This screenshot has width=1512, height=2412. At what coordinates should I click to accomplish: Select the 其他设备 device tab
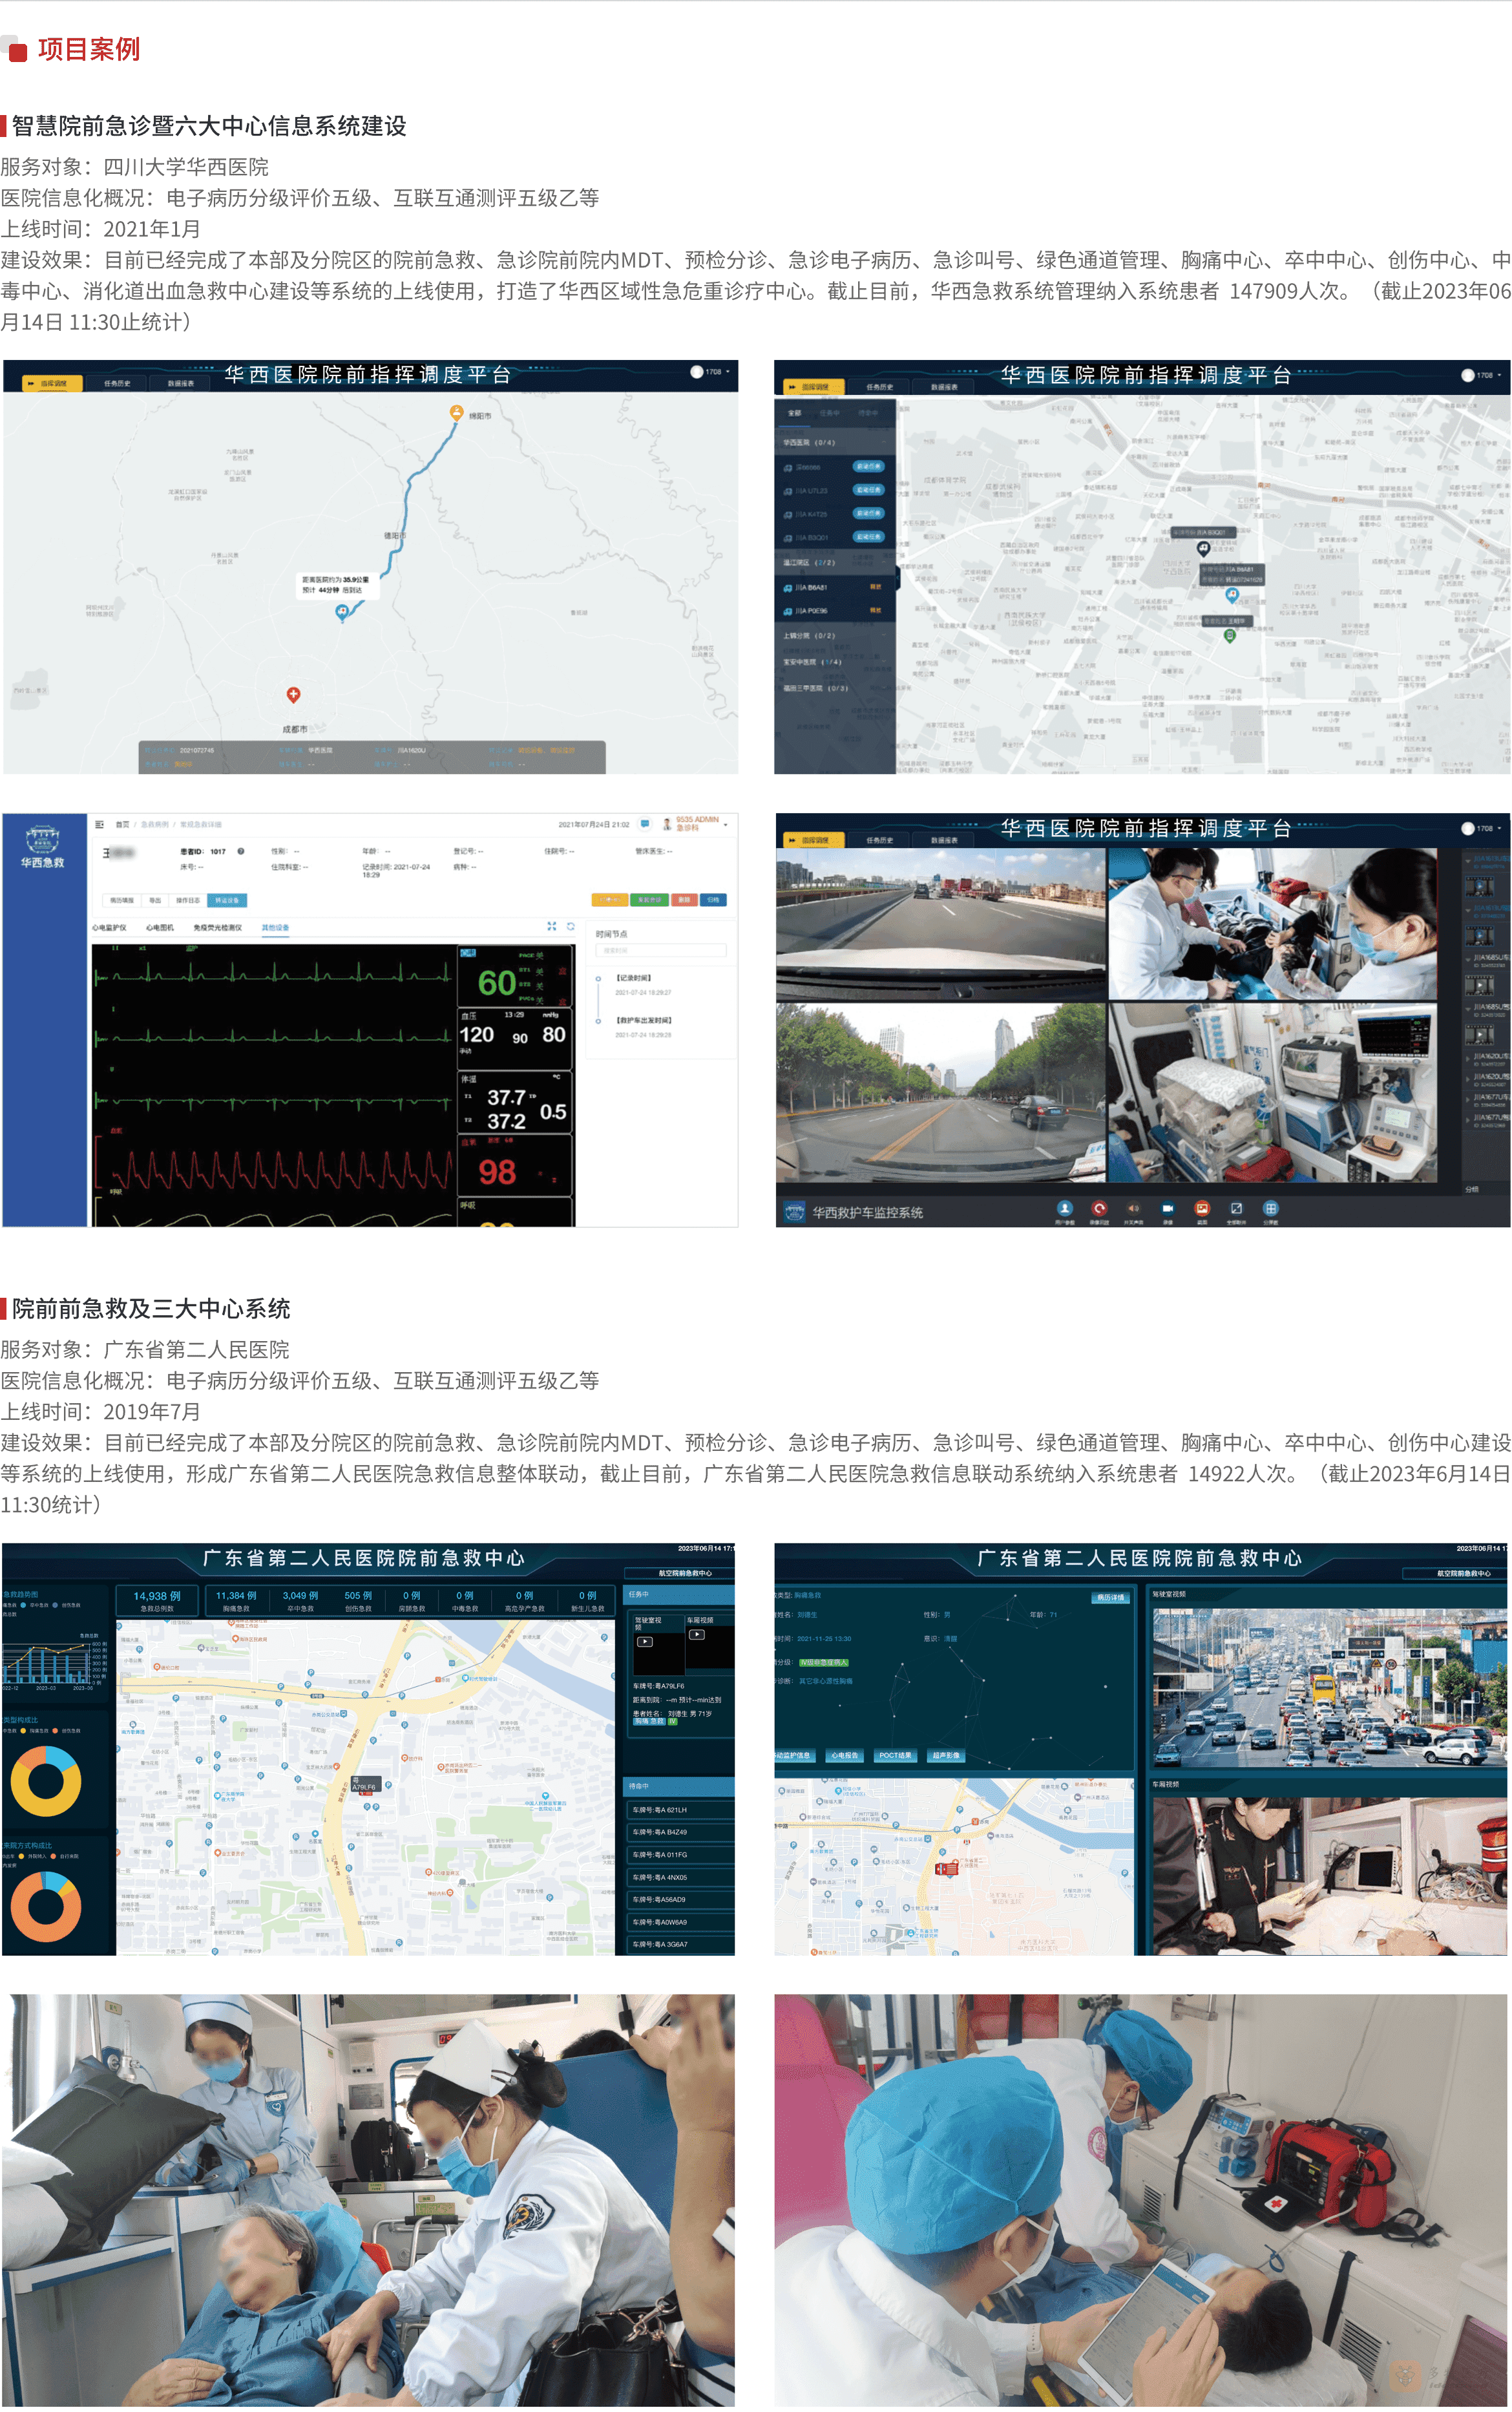point(275,927)
